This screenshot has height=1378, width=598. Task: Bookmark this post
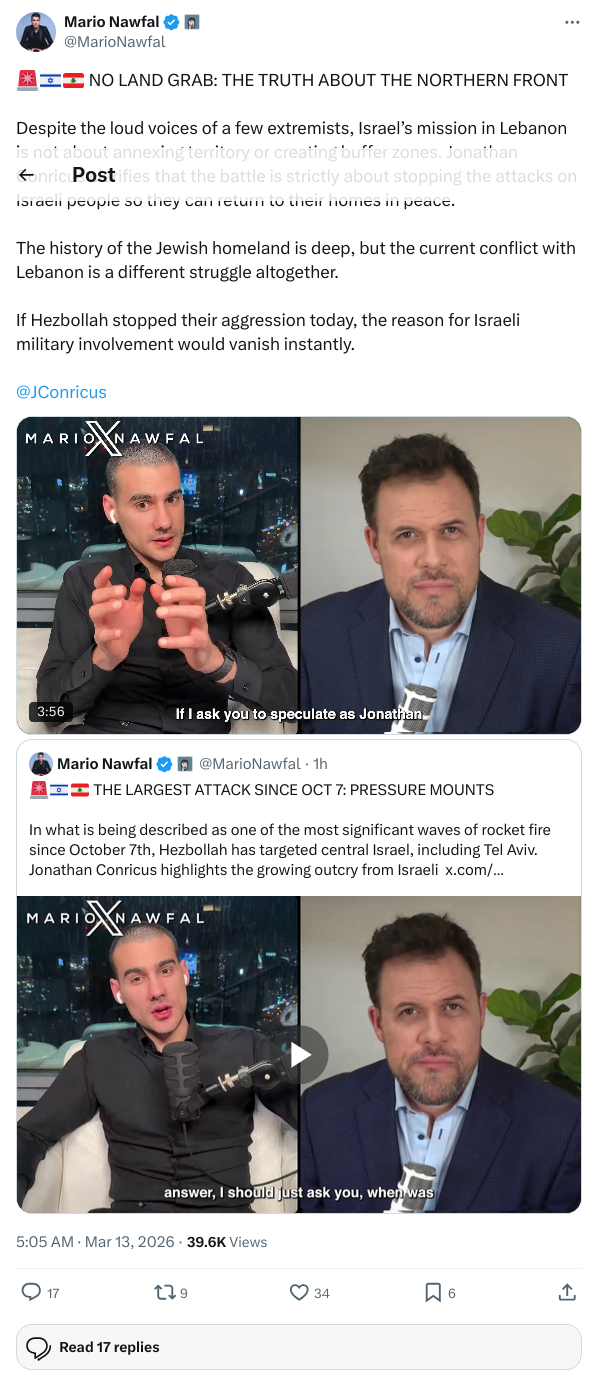click(432, 1292)
